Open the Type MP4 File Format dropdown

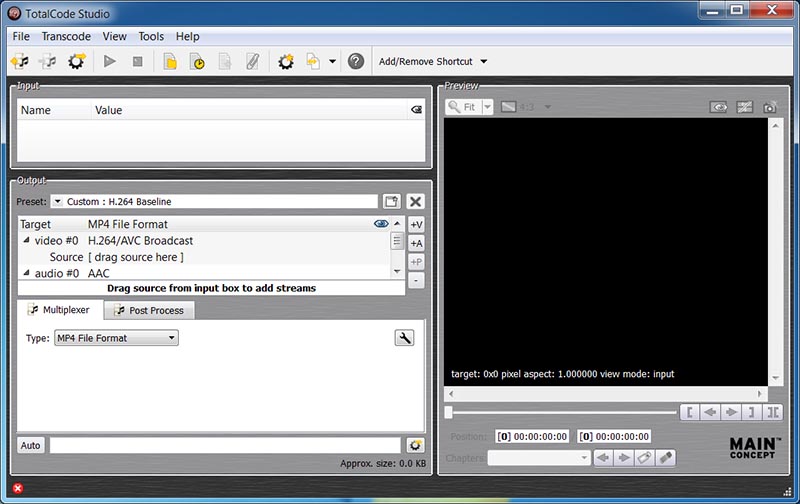coord(116,338)
